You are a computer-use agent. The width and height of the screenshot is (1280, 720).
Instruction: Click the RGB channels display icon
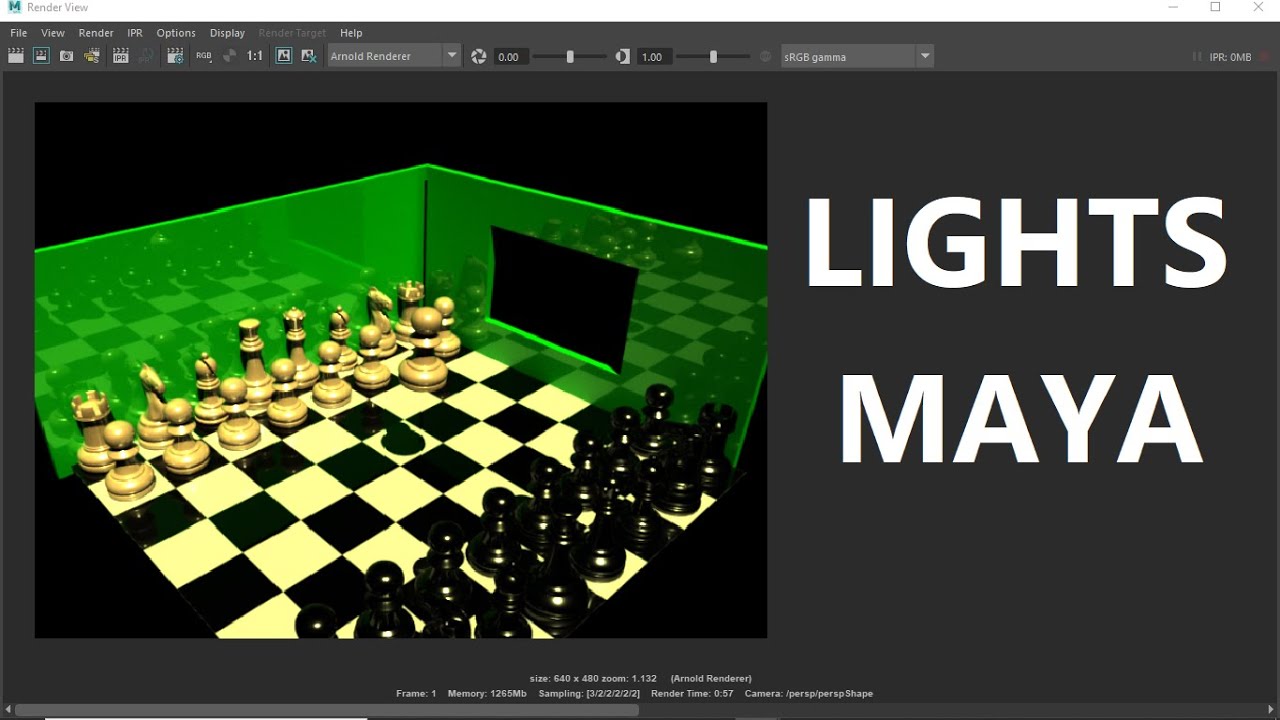click(203, 56)
